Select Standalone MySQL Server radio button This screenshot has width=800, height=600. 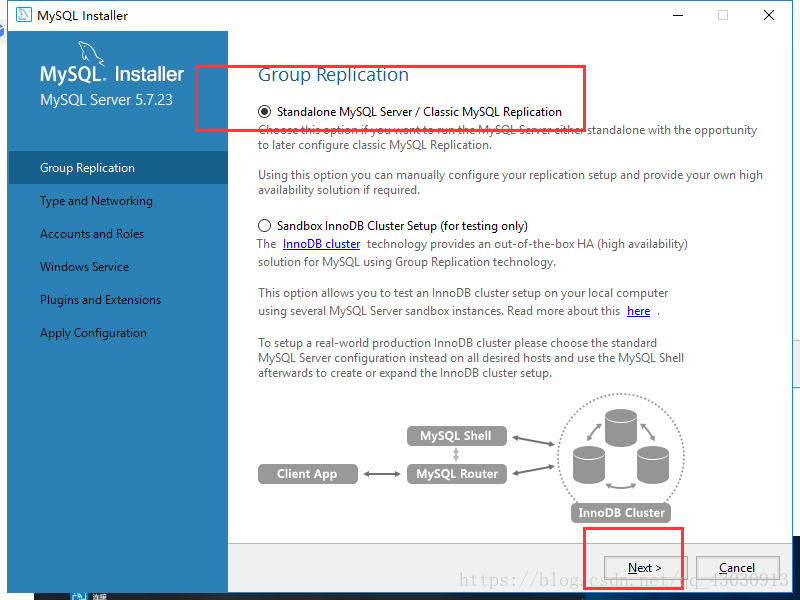coord(264,112)
